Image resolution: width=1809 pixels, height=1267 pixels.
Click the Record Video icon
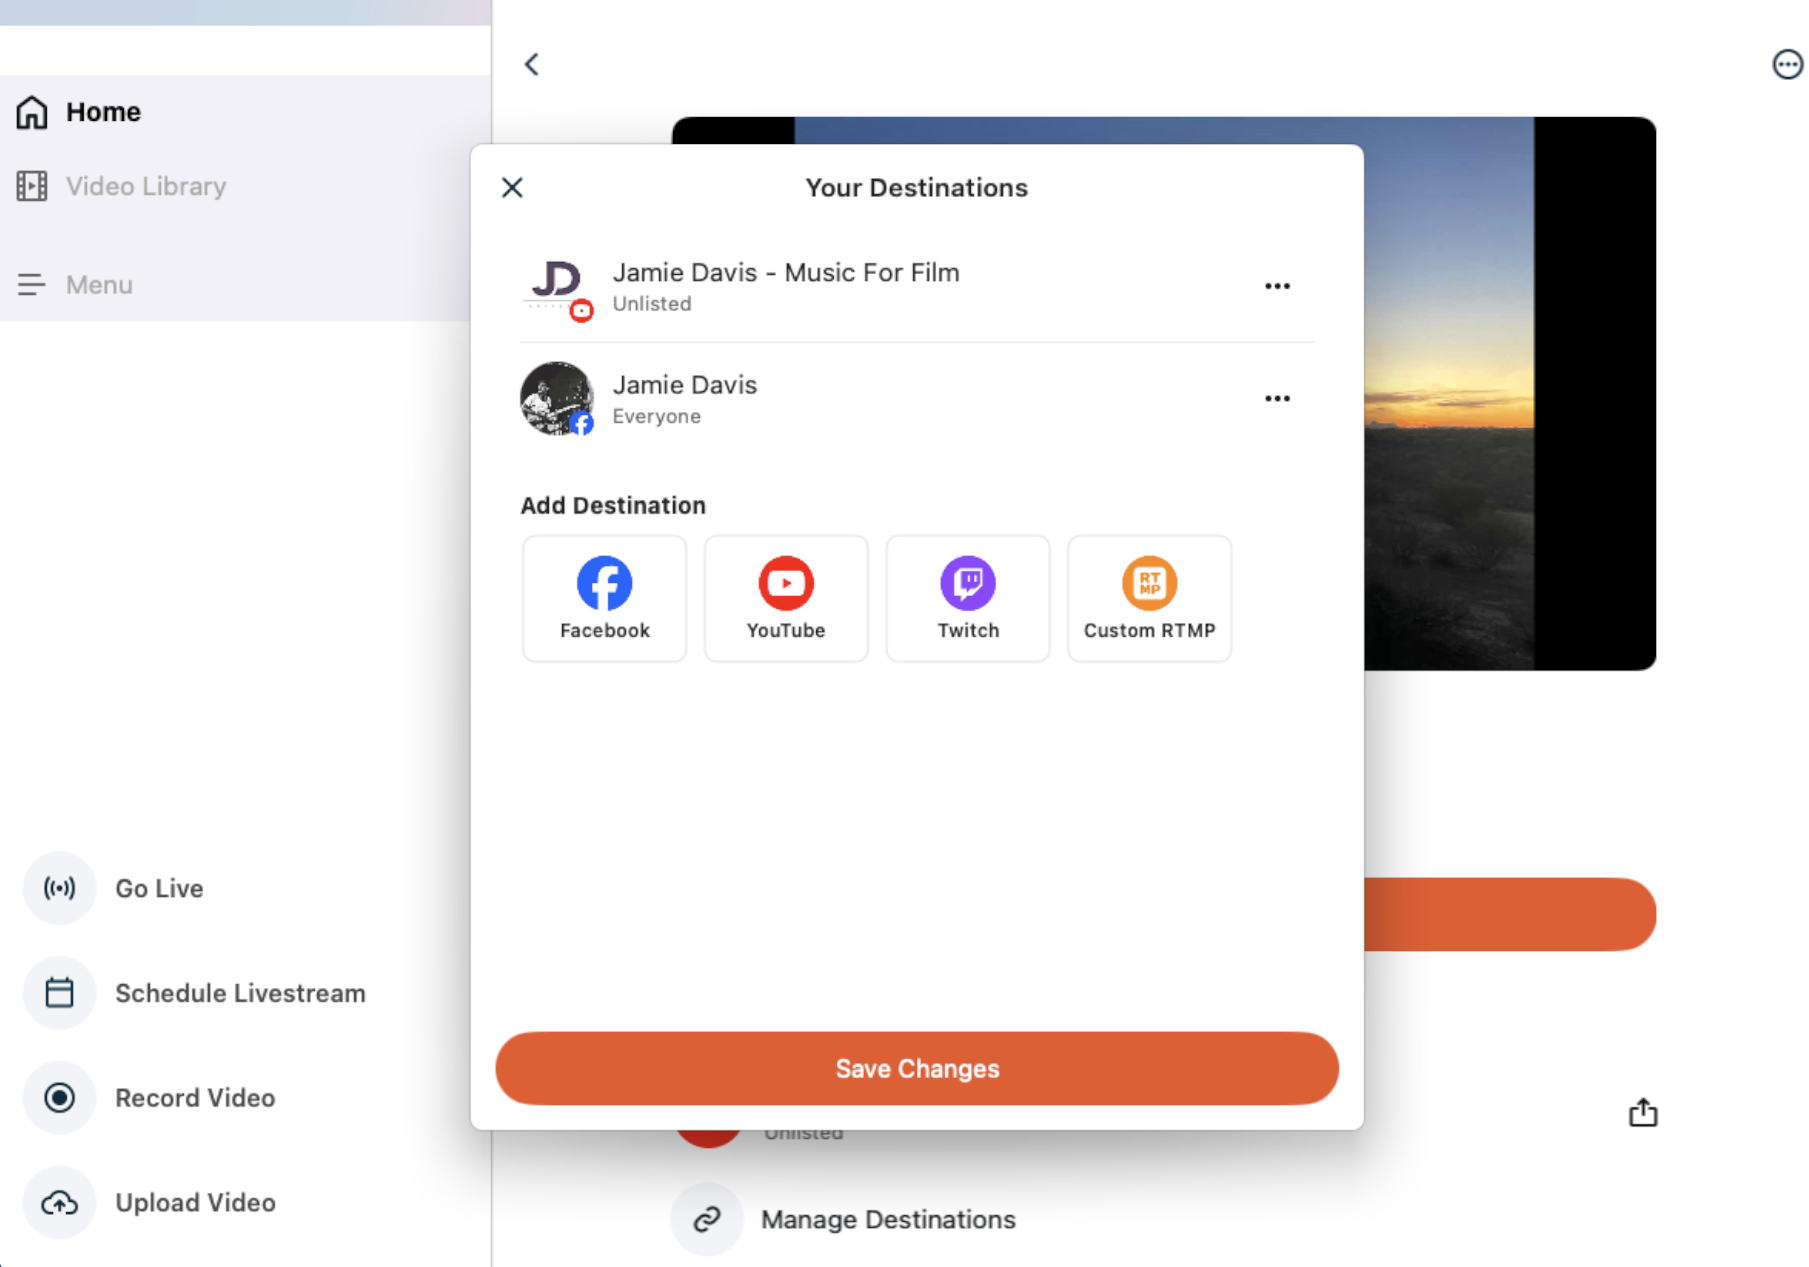[59, 1098]
